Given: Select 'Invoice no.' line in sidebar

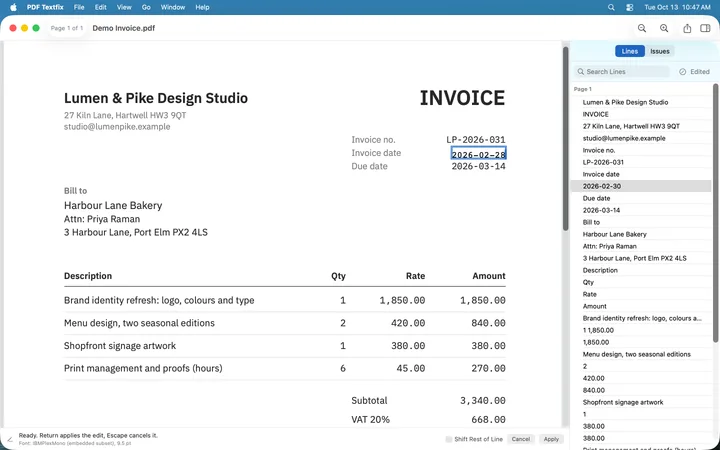Looking at the screenshot, I should (641, 150).
